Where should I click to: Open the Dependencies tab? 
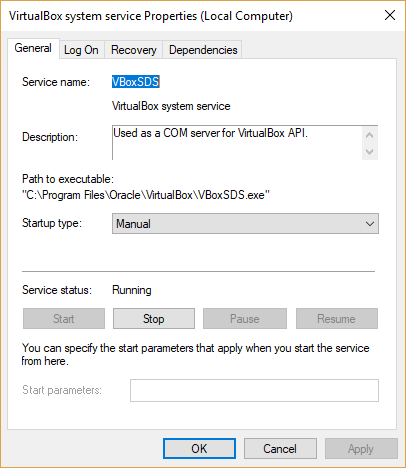pos(203,50)
